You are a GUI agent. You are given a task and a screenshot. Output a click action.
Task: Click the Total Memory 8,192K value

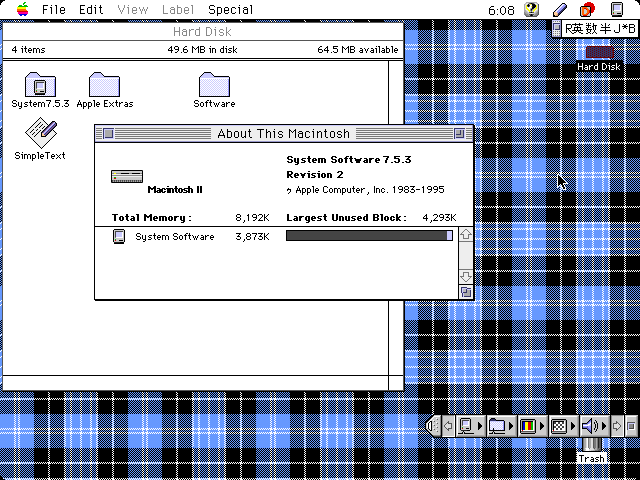[252, 218]
